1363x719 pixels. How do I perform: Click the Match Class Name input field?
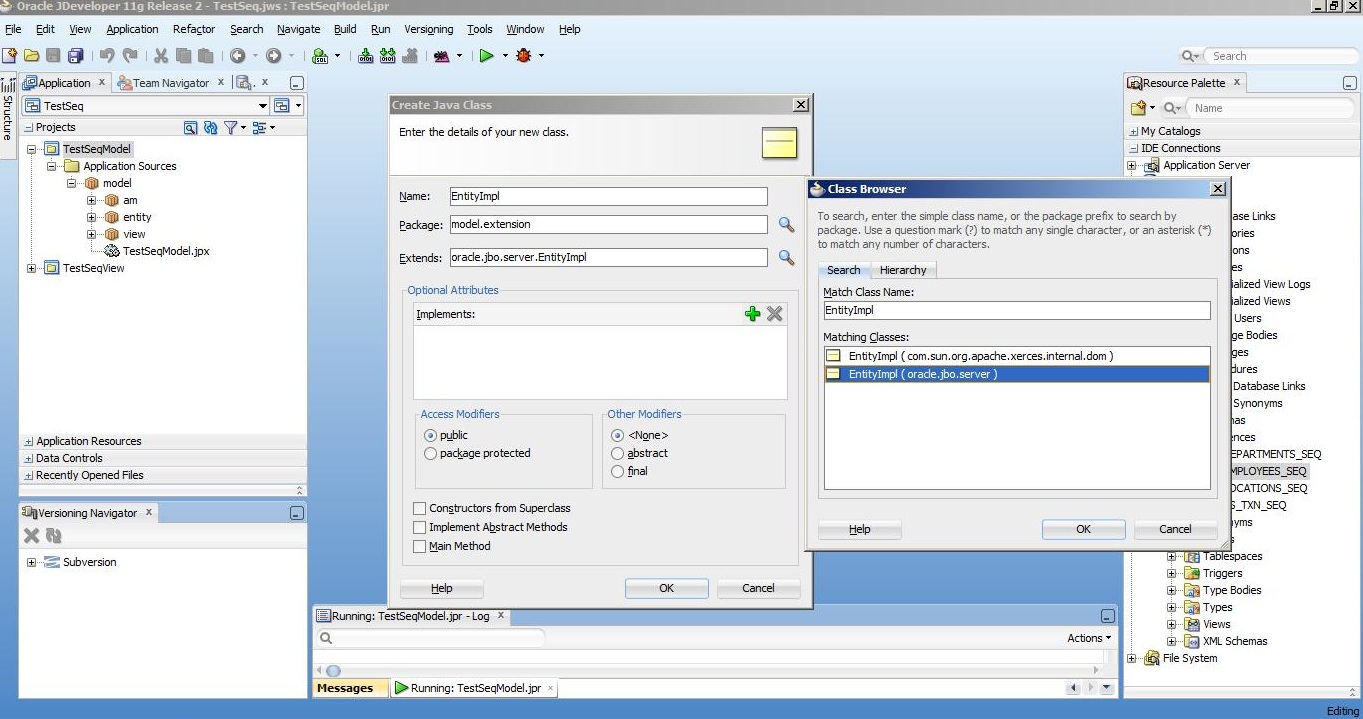(1017, 310)
